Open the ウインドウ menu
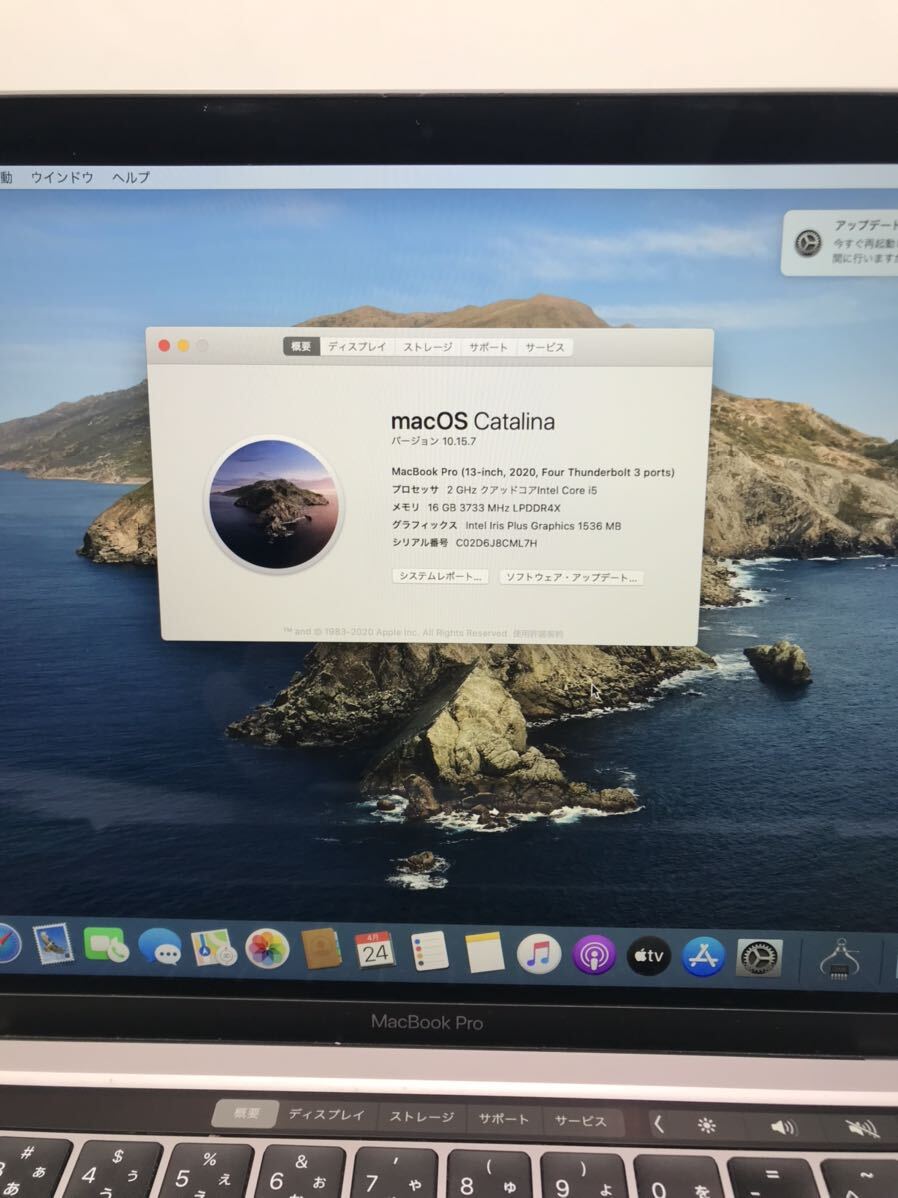The height and width of the screenshot is (1198, 898). (x=62, y=177)
